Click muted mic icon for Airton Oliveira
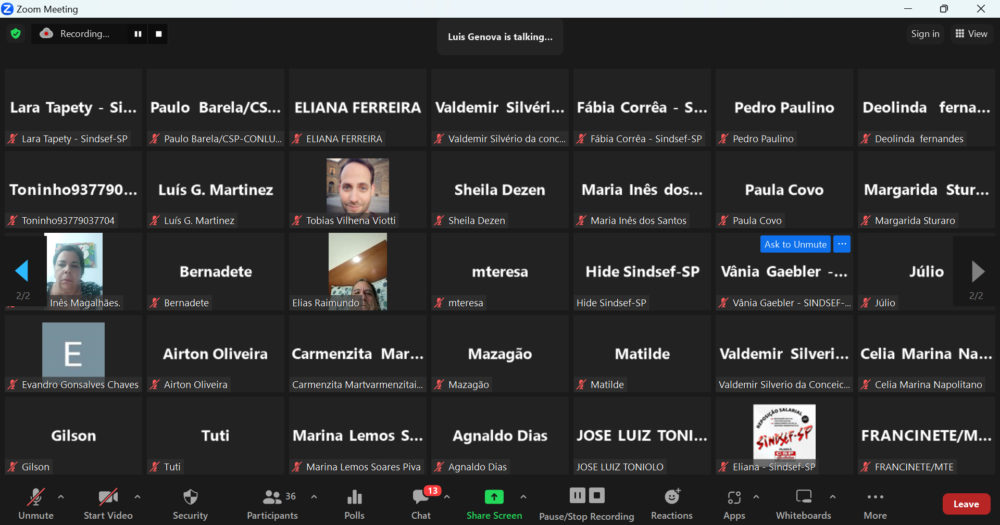1000x525 pixels. pyautogui.click(x=154, y=385)
